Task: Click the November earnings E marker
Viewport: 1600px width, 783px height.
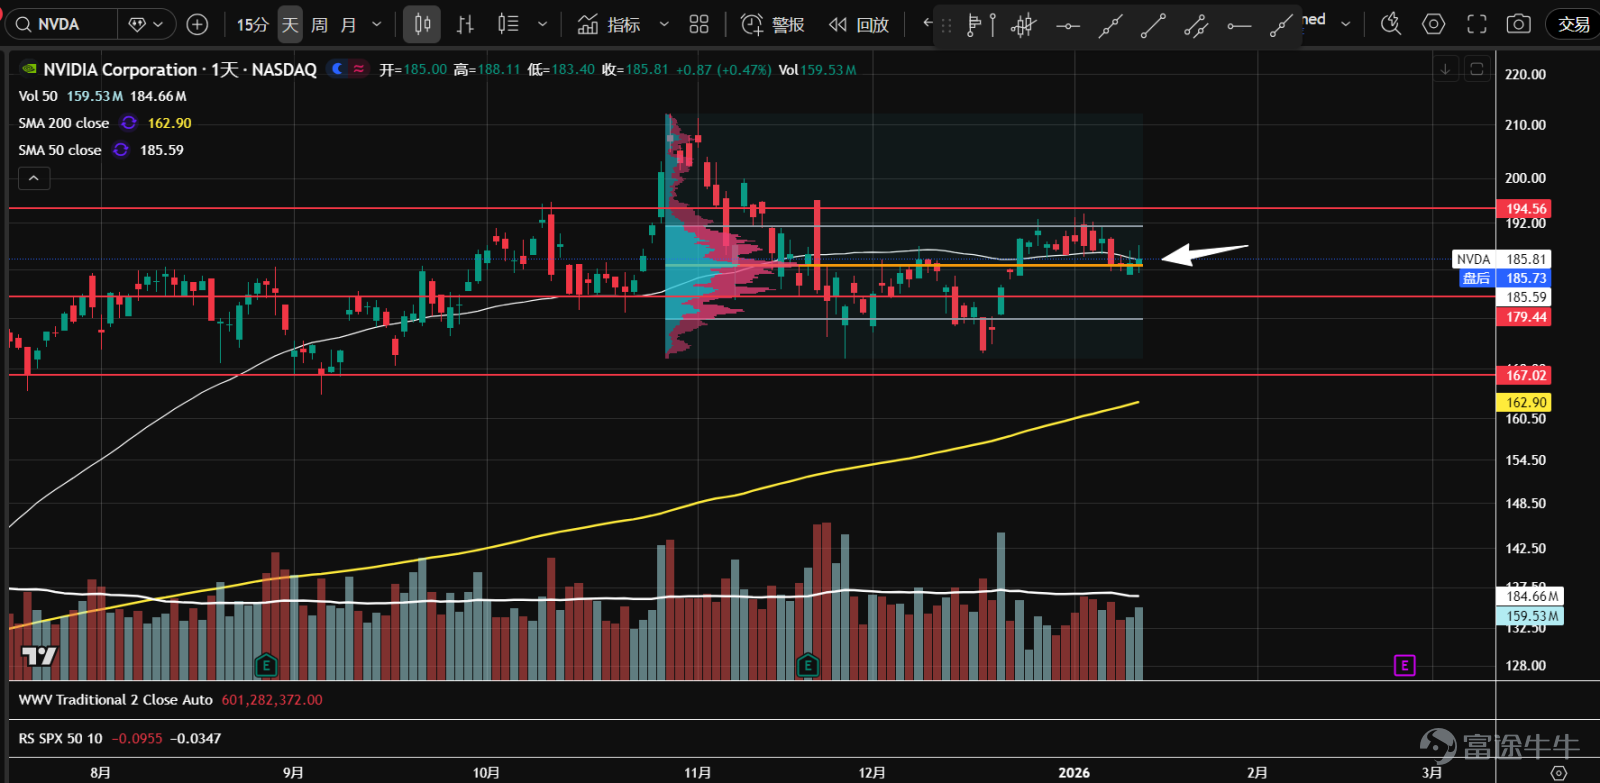Action: click(808, 665)
